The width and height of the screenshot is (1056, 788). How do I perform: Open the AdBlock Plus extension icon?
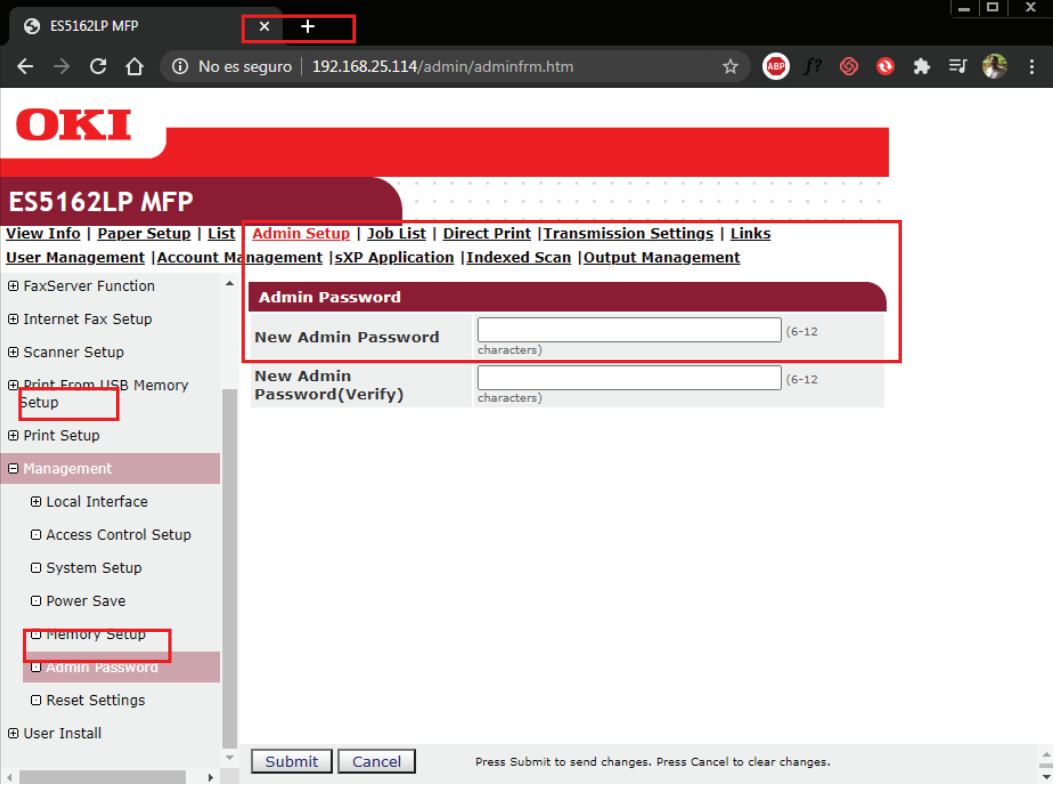[x=775, y=67]
